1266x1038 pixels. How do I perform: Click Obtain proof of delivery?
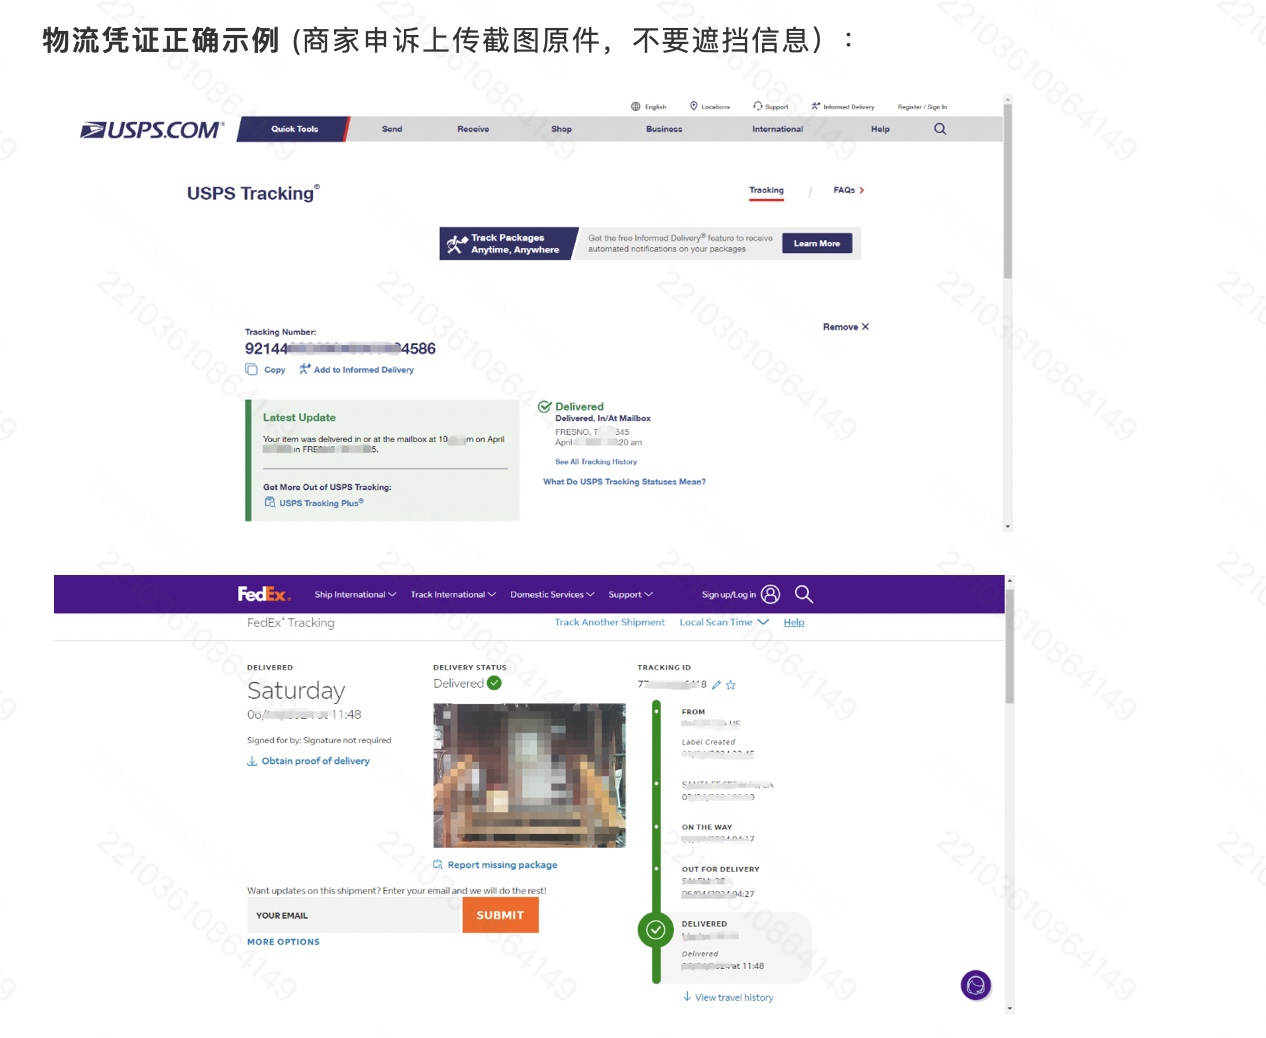[308, 761]
